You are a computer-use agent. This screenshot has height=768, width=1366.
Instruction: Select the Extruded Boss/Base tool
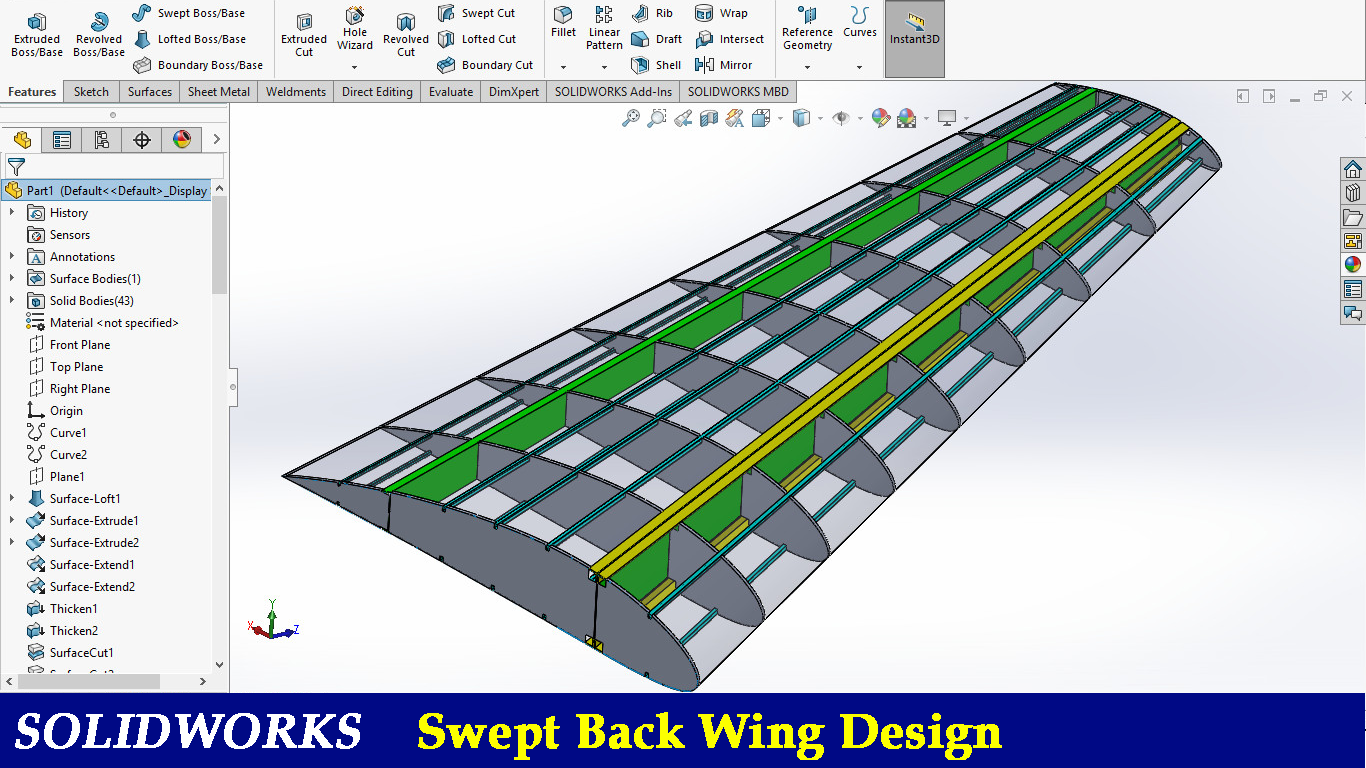[37, 34]
